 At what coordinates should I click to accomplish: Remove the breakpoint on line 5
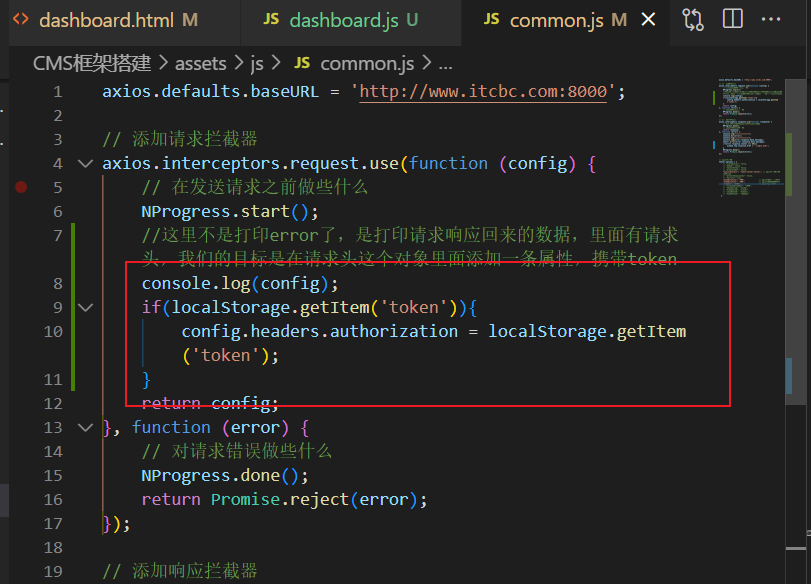21,187
